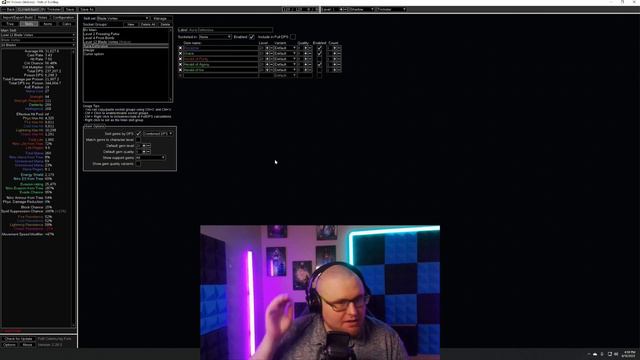Open the Main Skill socket group dropdown
Screen dimensions: 640x360
[x=38, y=35]
